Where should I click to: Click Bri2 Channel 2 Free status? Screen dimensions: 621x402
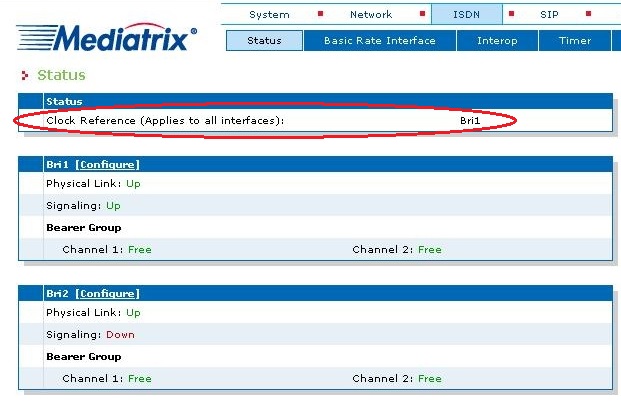(x=430, y=379)
